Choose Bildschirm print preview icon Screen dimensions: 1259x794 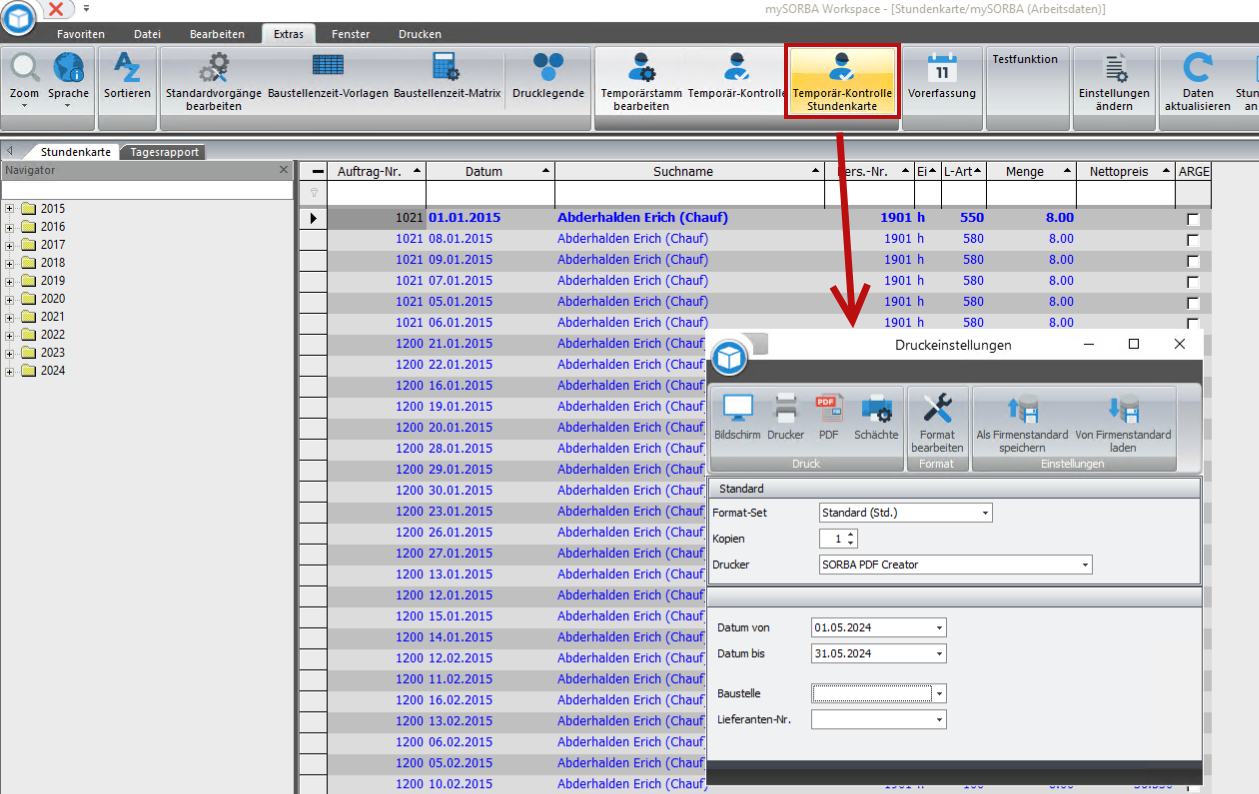click(738, 409)
